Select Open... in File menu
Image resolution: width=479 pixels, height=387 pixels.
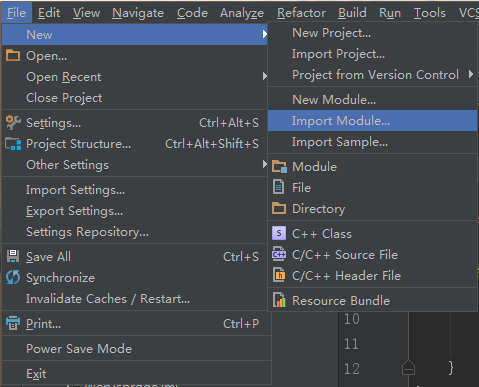pyautogui.click(x=135, y=56)
